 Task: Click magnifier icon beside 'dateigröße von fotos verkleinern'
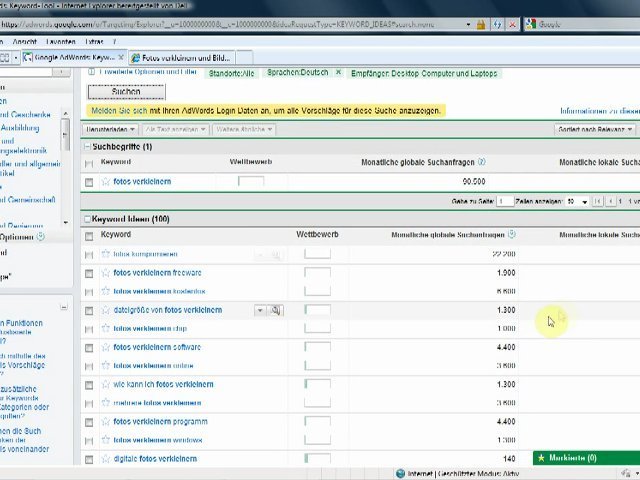click(x=276, y=310)
